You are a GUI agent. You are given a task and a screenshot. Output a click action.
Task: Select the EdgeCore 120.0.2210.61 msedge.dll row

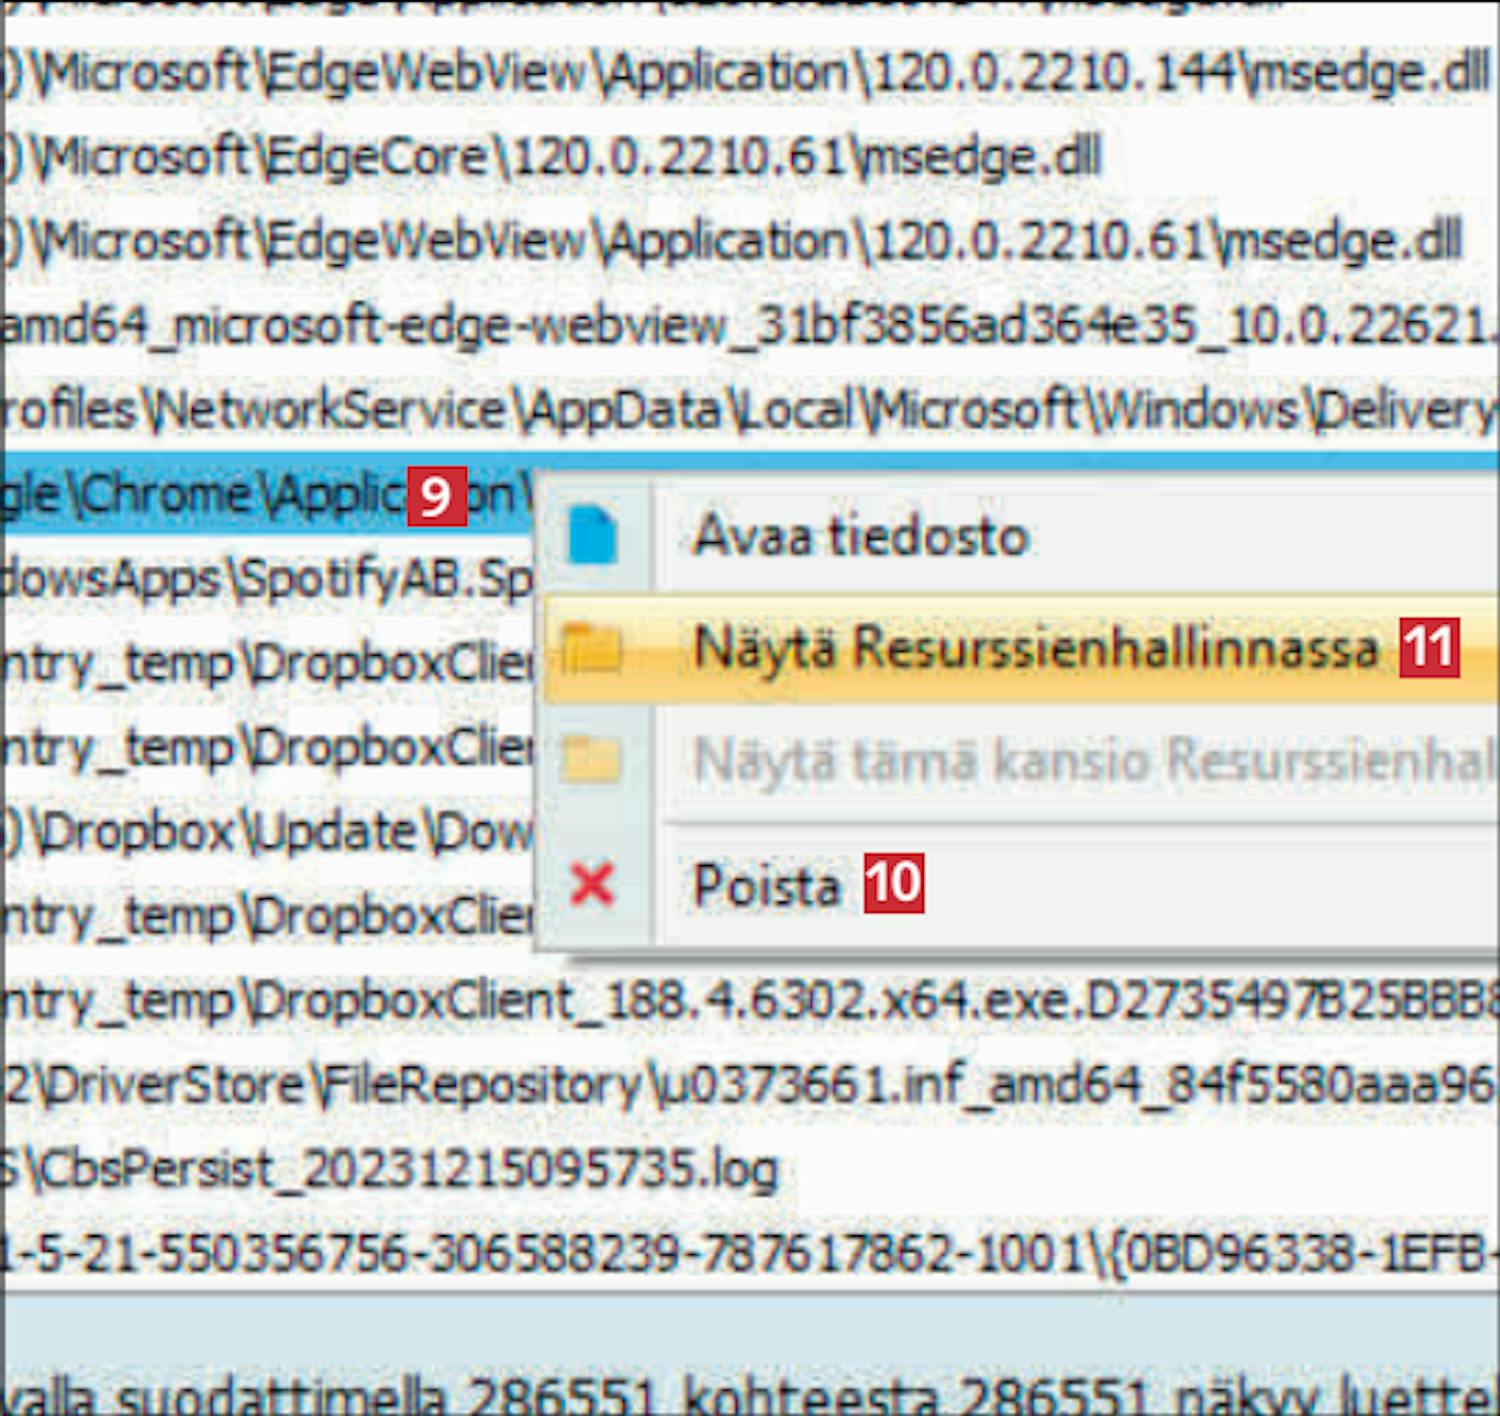[x=550, y=158]
